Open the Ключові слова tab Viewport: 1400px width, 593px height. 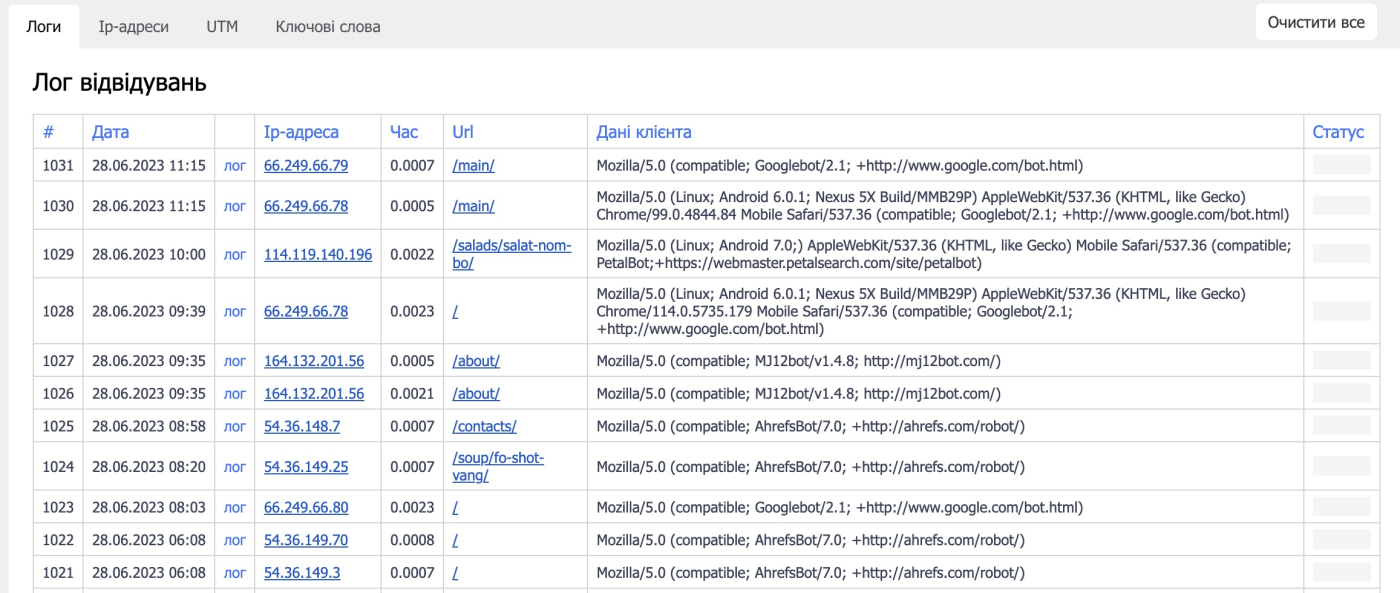pyautogui.click(x=328, y=27)
